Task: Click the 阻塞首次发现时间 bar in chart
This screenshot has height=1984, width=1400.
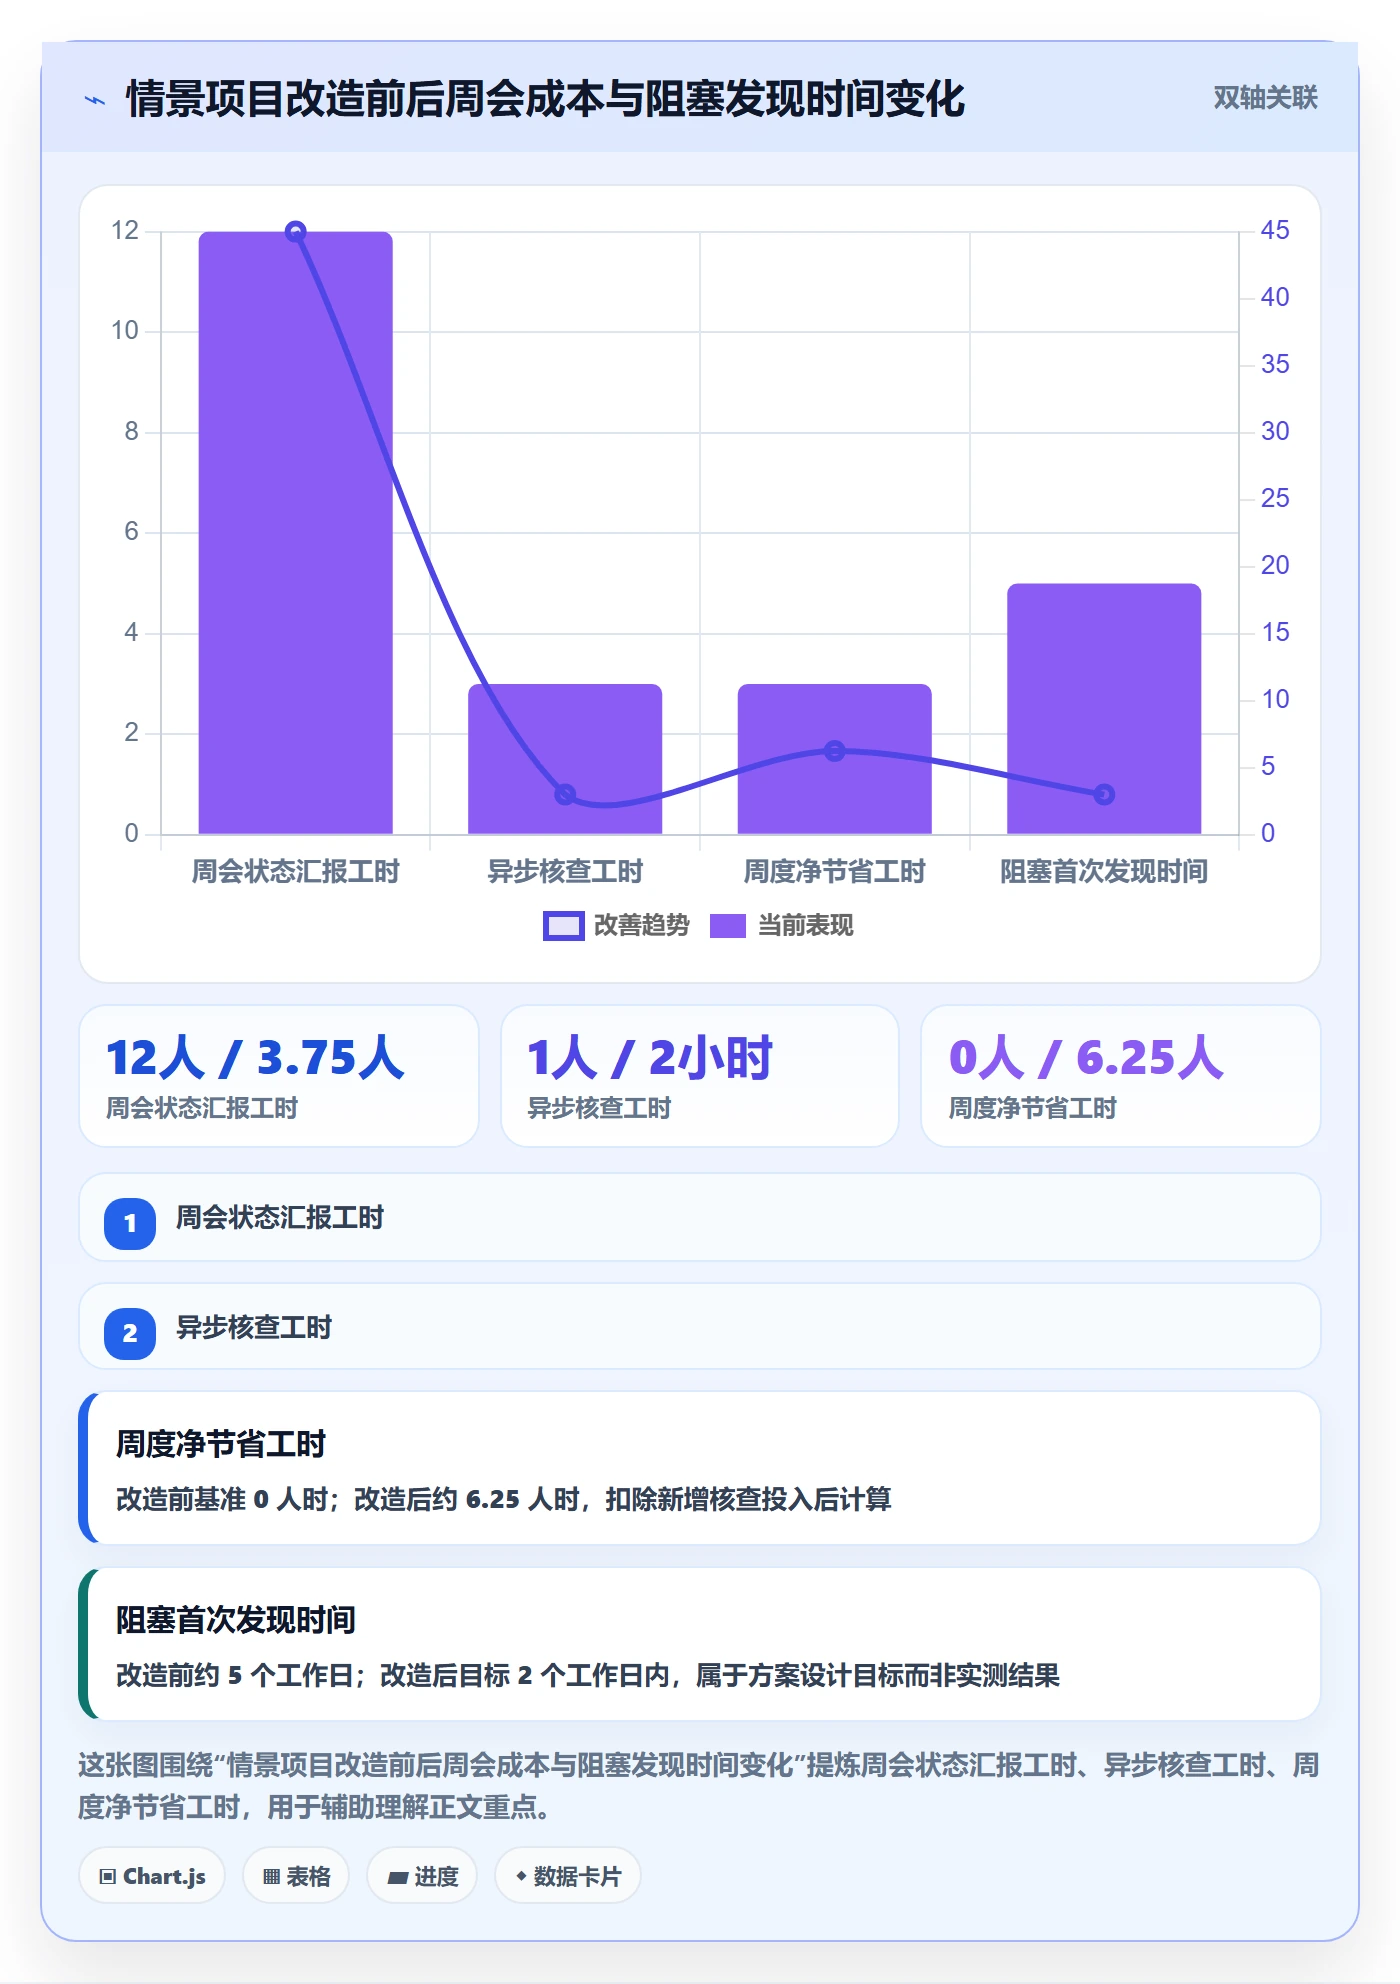Action: [1104, 709]
